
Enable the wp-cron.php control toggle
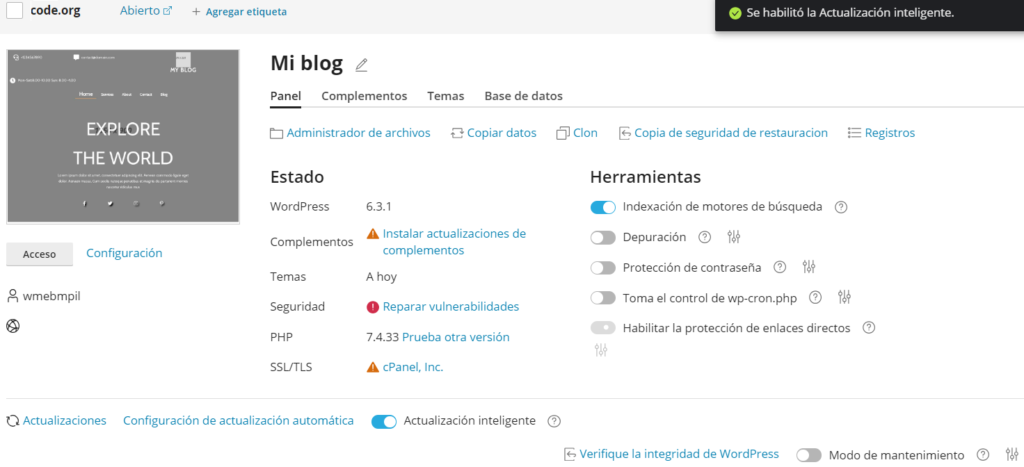tap(603, 298)
